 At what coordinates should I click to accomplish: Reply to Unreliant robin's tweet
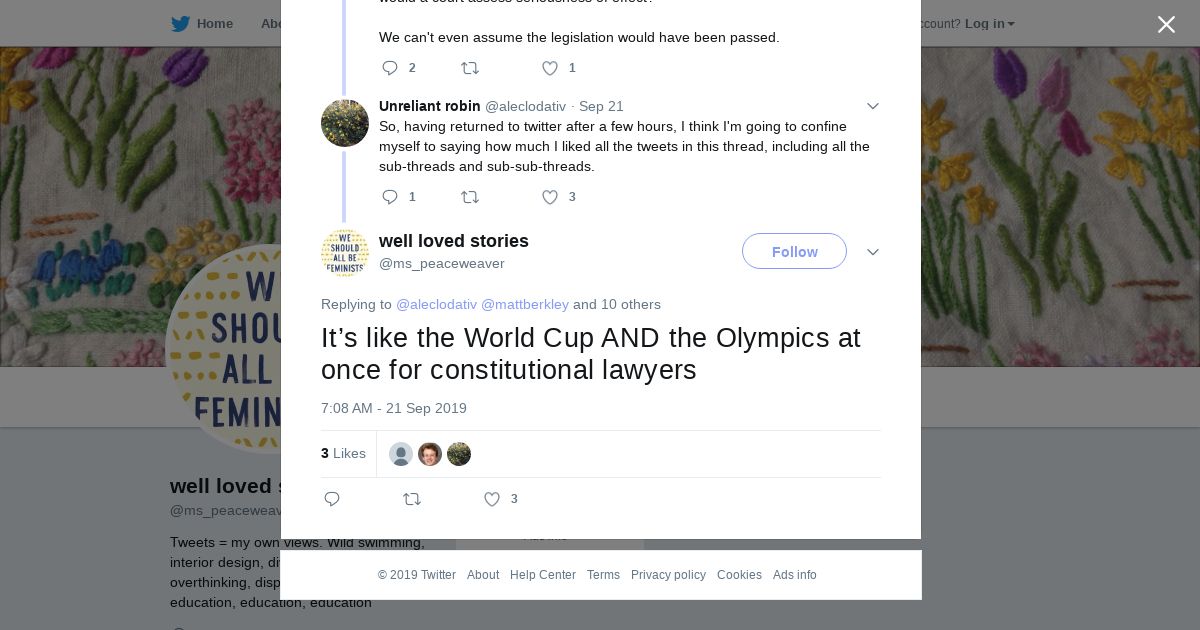390,197
